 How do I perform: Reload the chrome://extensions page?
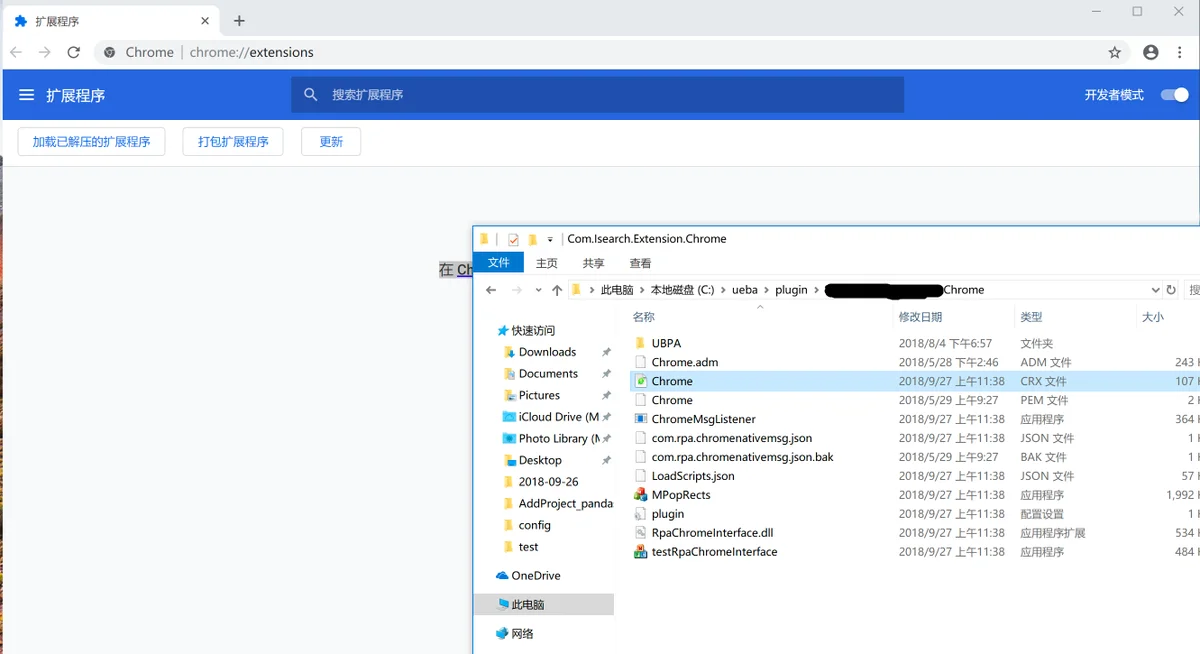73,52
